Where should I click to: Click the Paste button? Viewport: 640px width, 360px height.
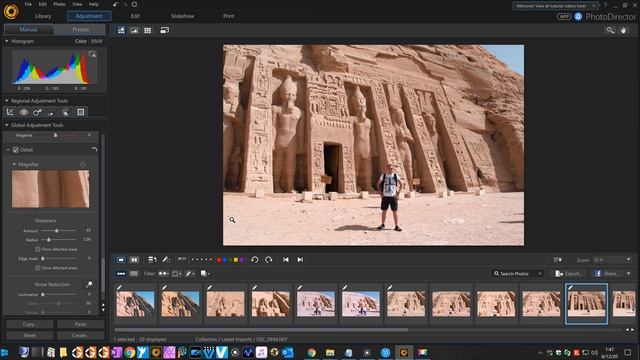point(80,324)
